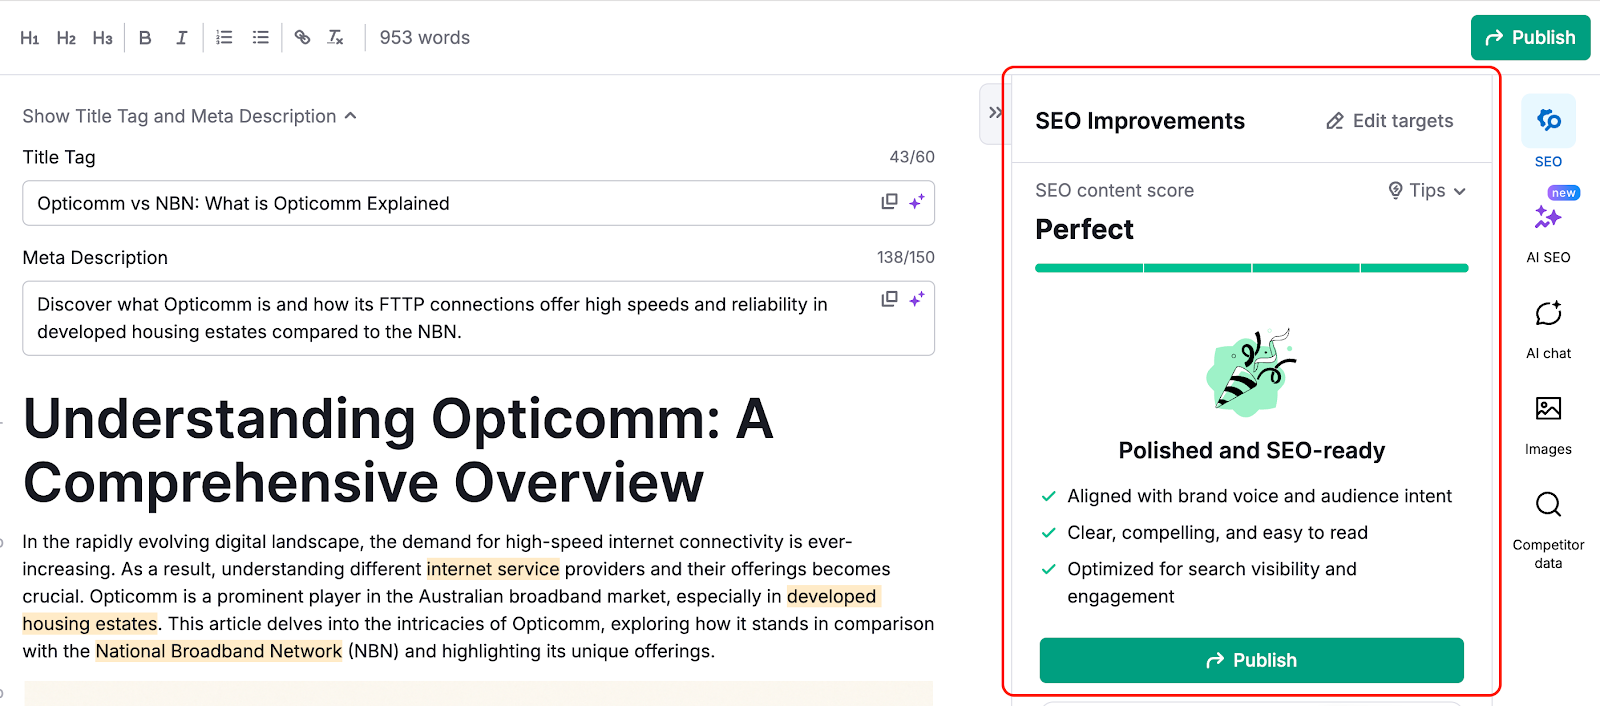The width and height of the screenshot is (1600, 706).
Task: Clear text formatting
Action: coord(335,37)
